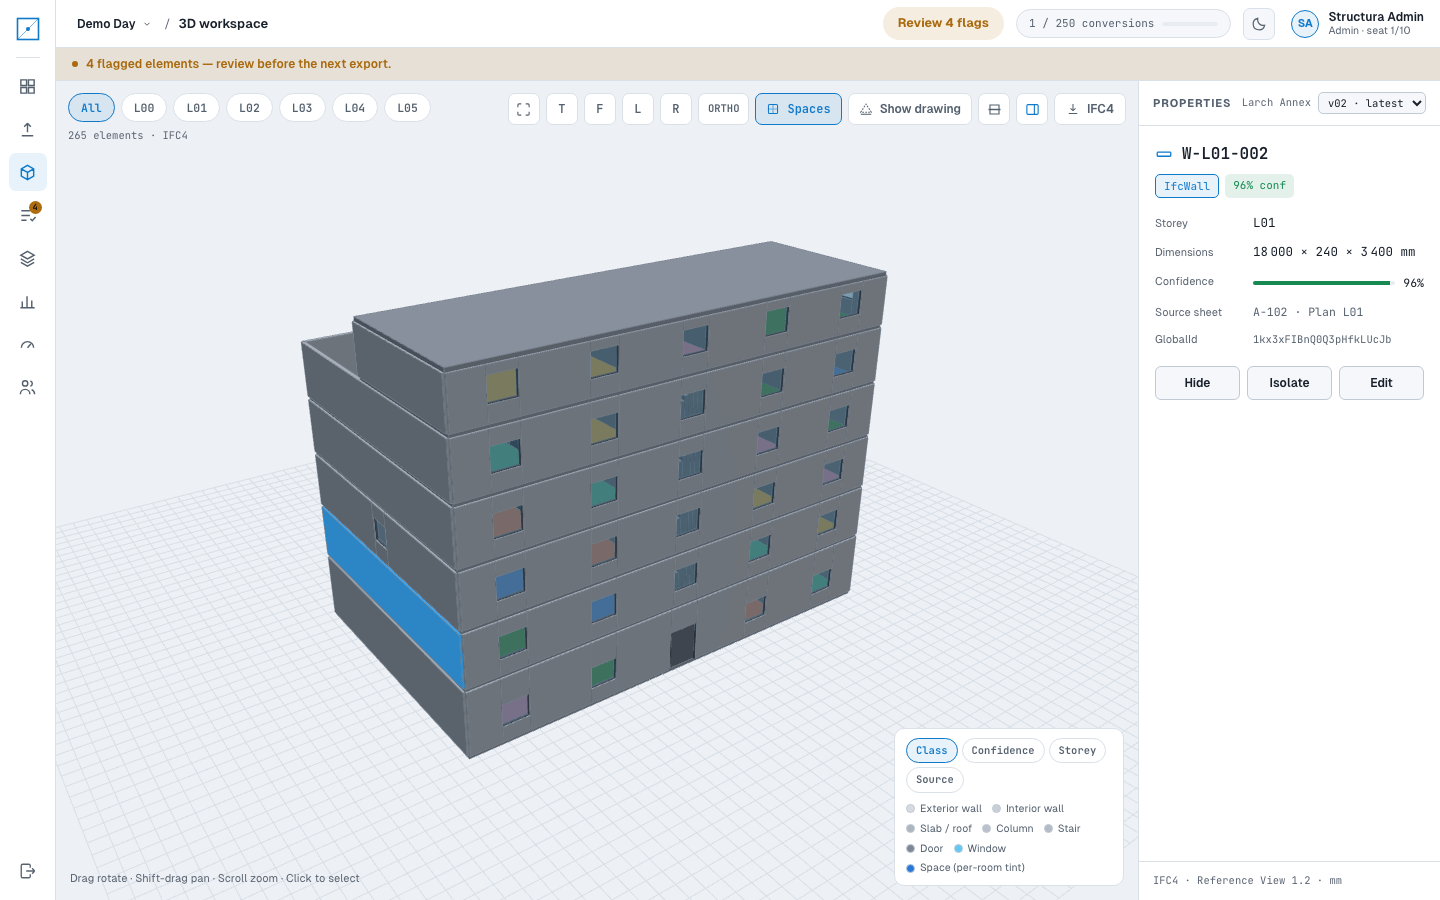
Task: Click the A-102 Plan L01 source sheet
Action: (1308, 312)
